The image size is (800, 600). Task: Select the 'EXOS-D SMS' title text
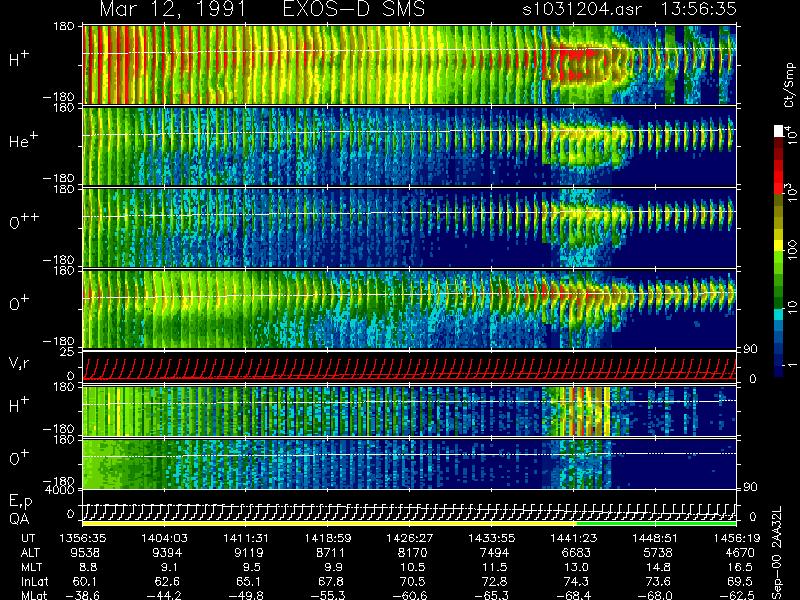click(354, 9)
